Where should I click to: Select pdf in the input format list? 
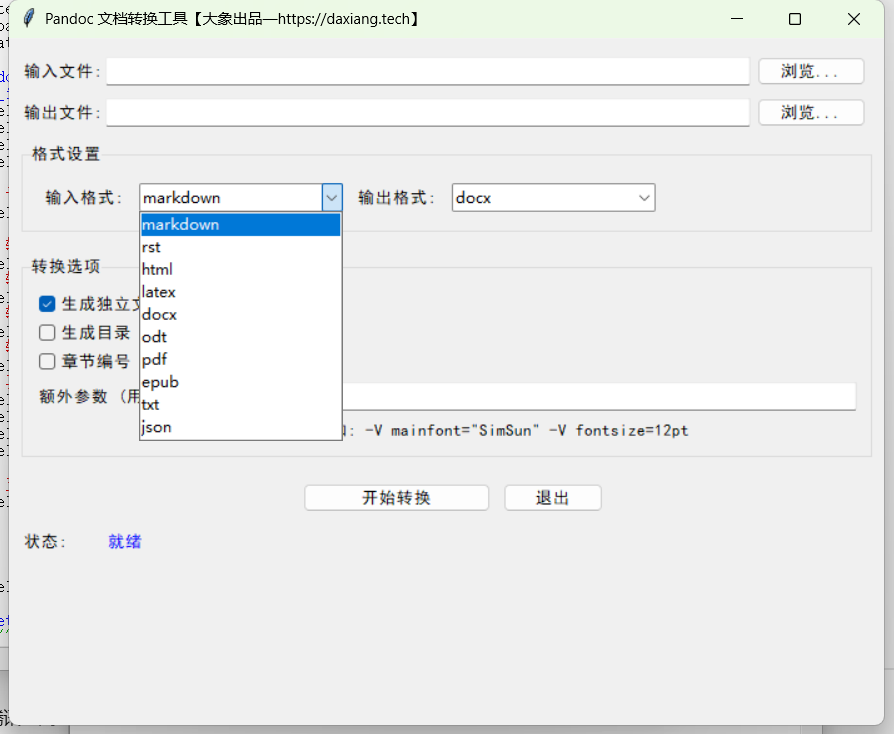240,359
